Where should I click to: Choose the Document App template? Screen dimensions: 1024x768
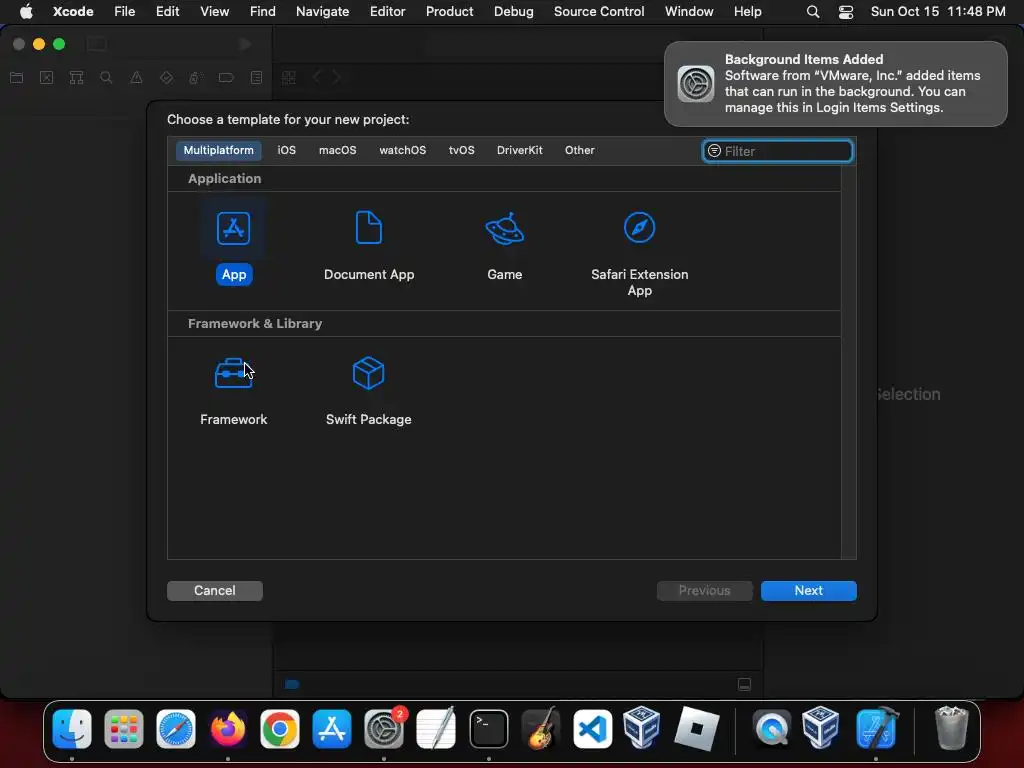click(369, 229)
